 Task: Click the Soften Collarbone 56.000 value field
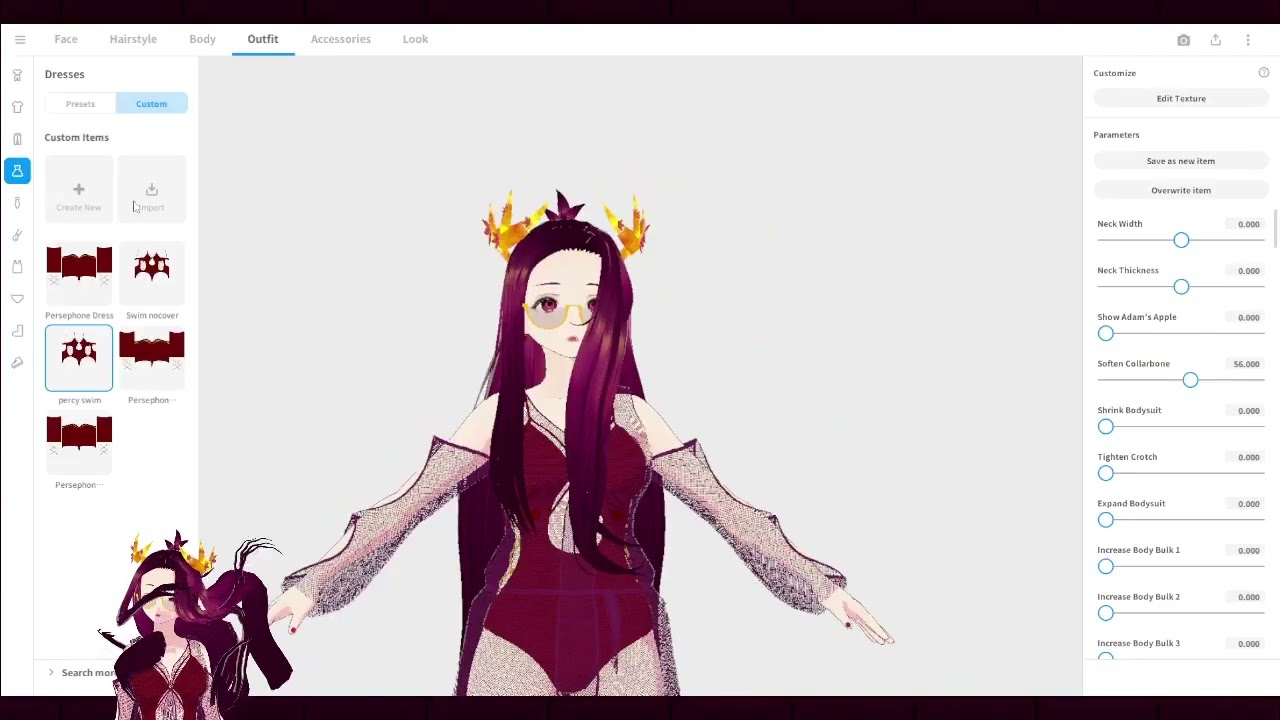[1244, 364]
